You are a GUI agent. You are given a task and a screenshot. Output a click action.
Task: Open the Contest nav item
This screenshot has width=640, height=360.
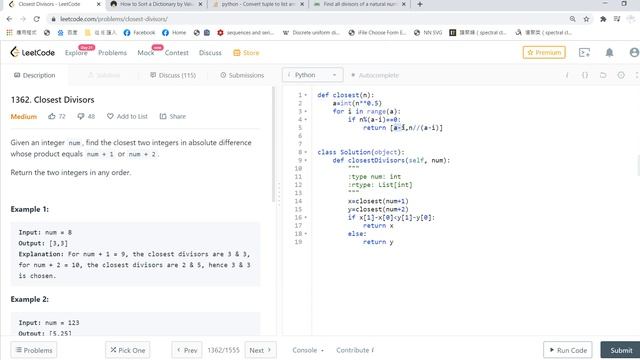tap(176, 53)
